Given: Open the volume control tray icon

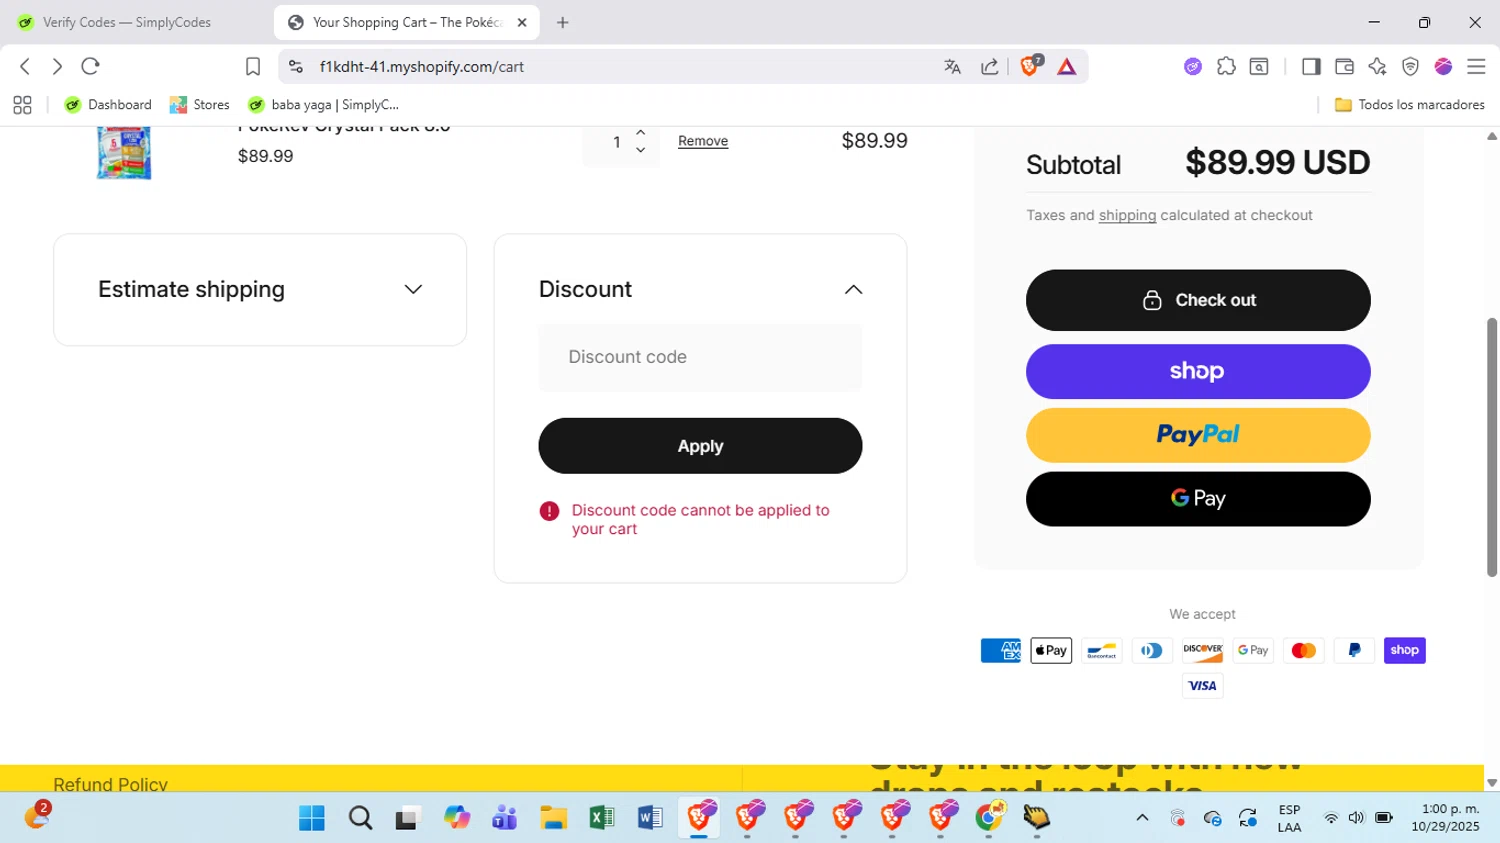Looking at the screenshot, I should [x=1356, y=818].
